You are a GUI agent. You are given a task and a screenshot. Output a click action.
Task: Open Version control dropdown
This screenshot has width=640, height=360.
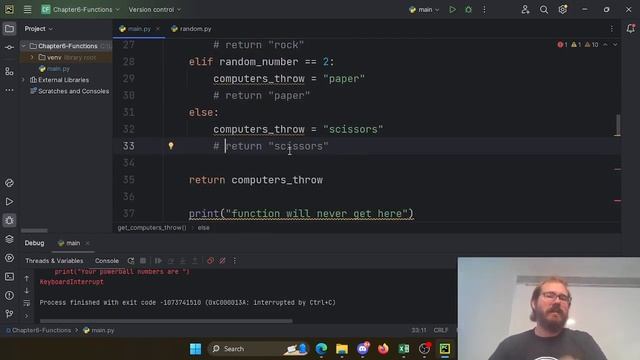[x=155, y=9]
